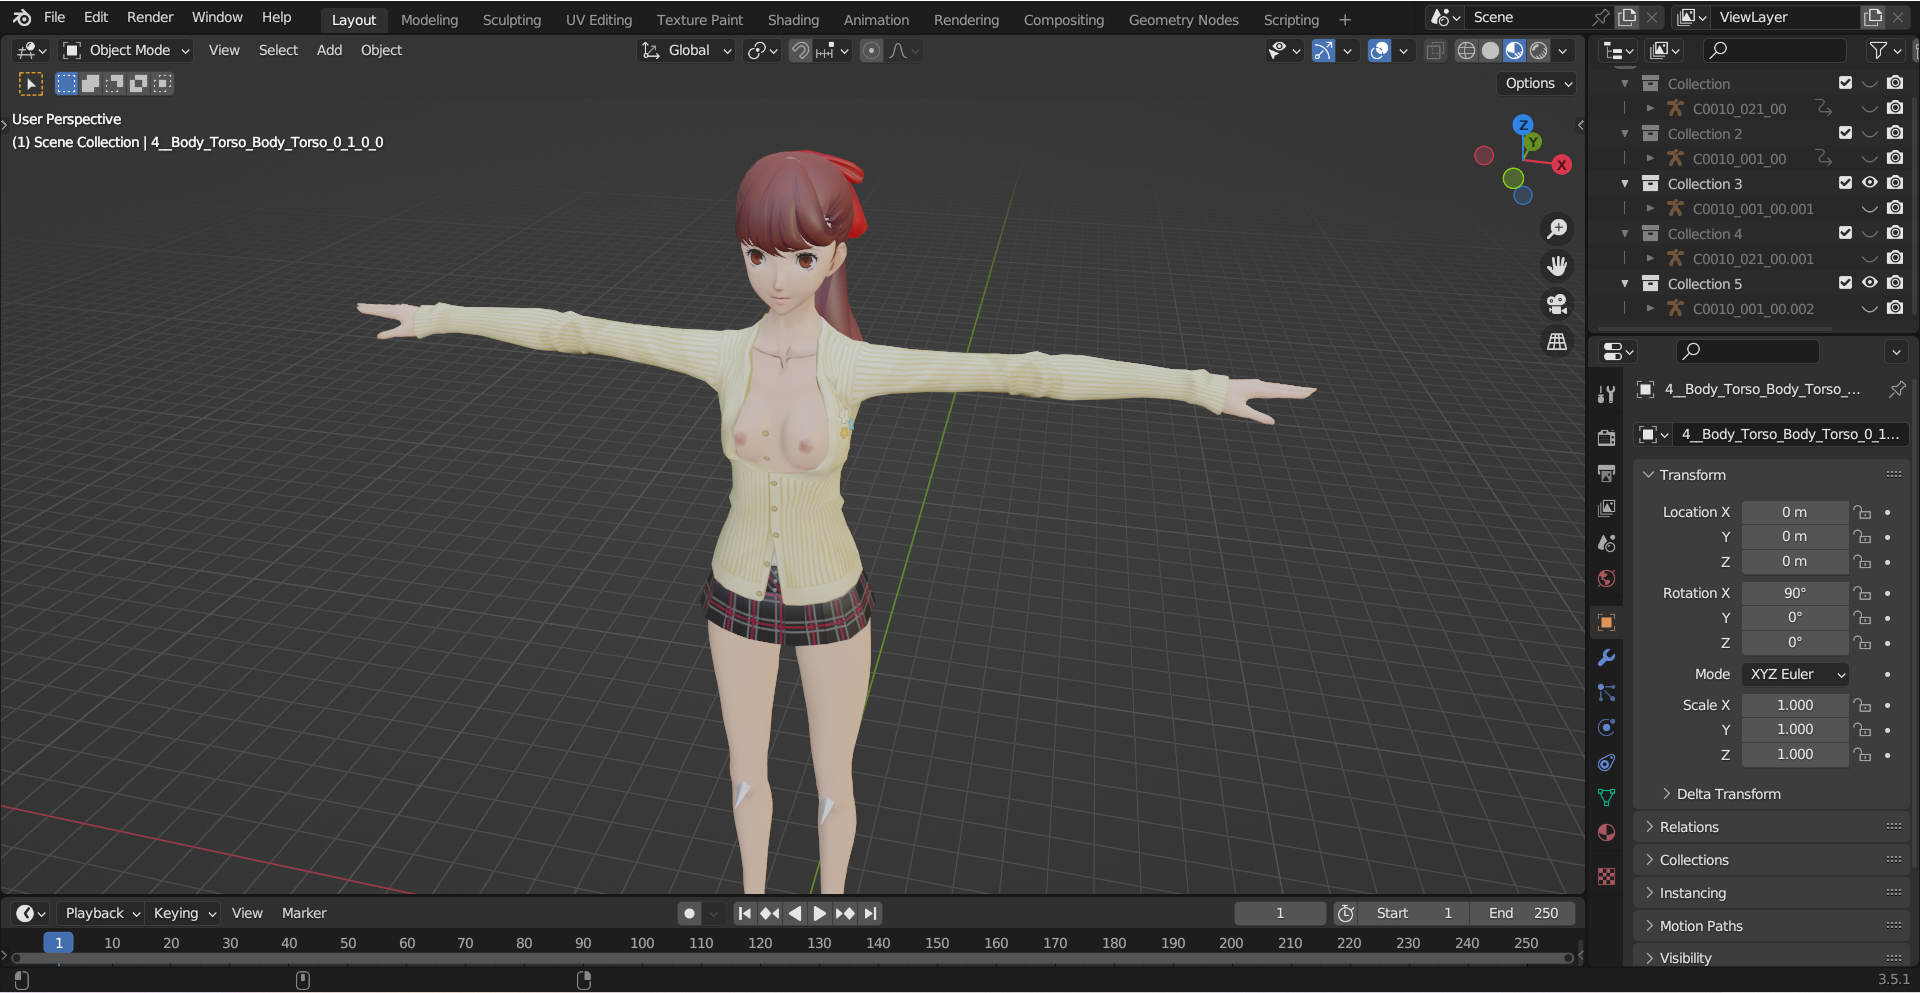Open the Object Constraints properties tab icon
This screenshot has height=993, width=1920.
click(x=1607, y=762)
